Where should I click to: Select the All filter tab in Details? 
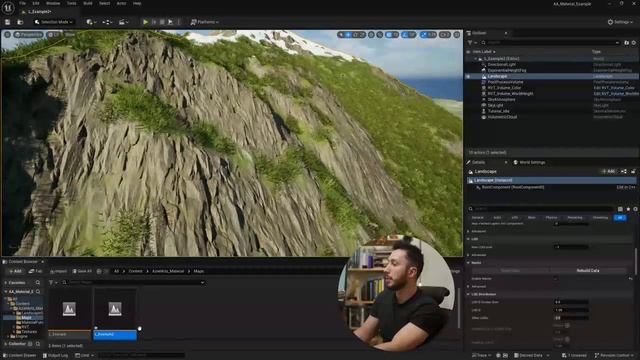tap(620, 218)
